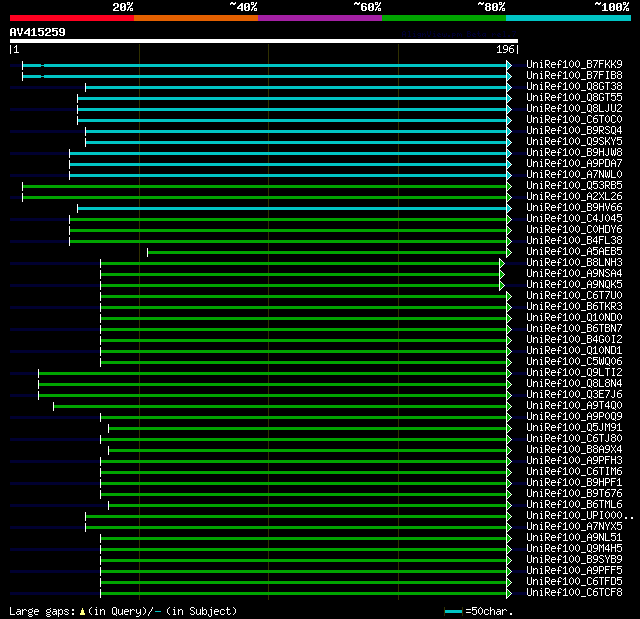640x619 pixels.
Task: Click the UniRef100_B9HPF1 text
Action: point(574,483)
